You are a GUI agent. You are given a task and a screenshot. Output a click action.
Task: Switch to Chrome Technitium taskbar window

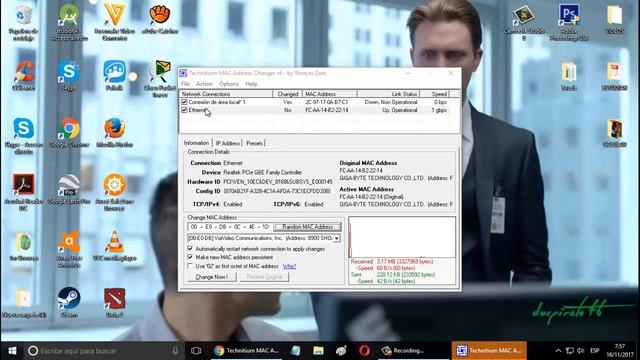[x=247, y=351]
